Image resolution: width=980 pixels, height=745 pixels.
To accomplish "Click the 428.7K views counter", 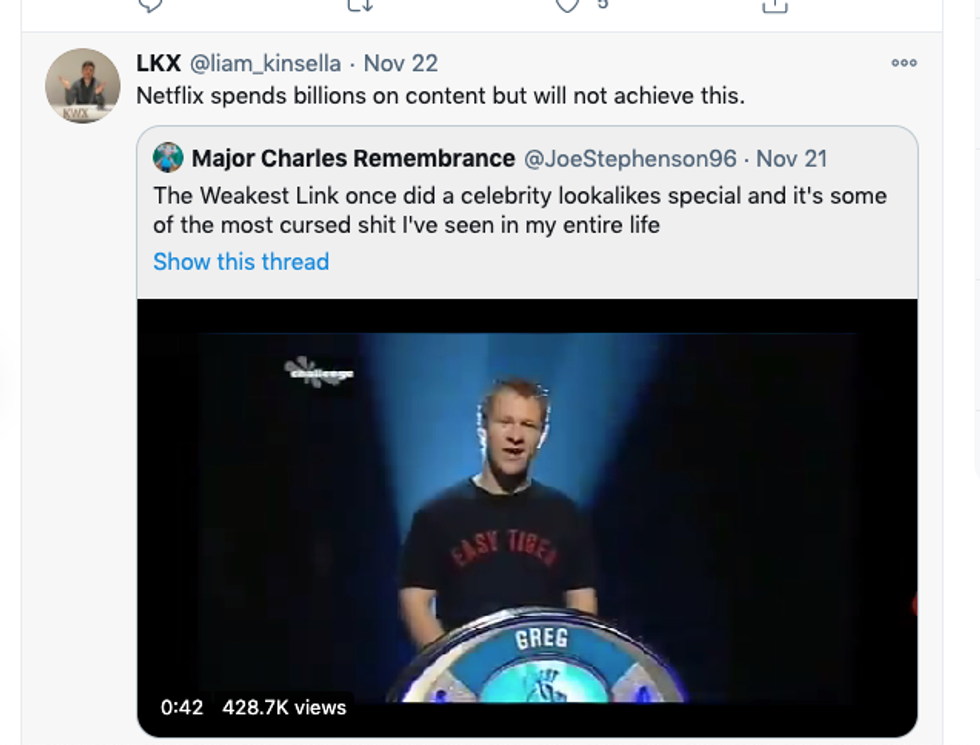I will pos(284,707).
